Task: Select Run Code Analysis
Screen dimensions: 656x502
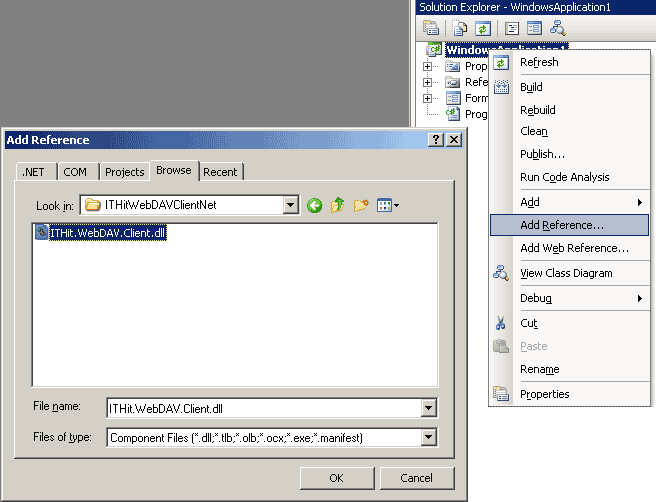Action: (569, 177)
